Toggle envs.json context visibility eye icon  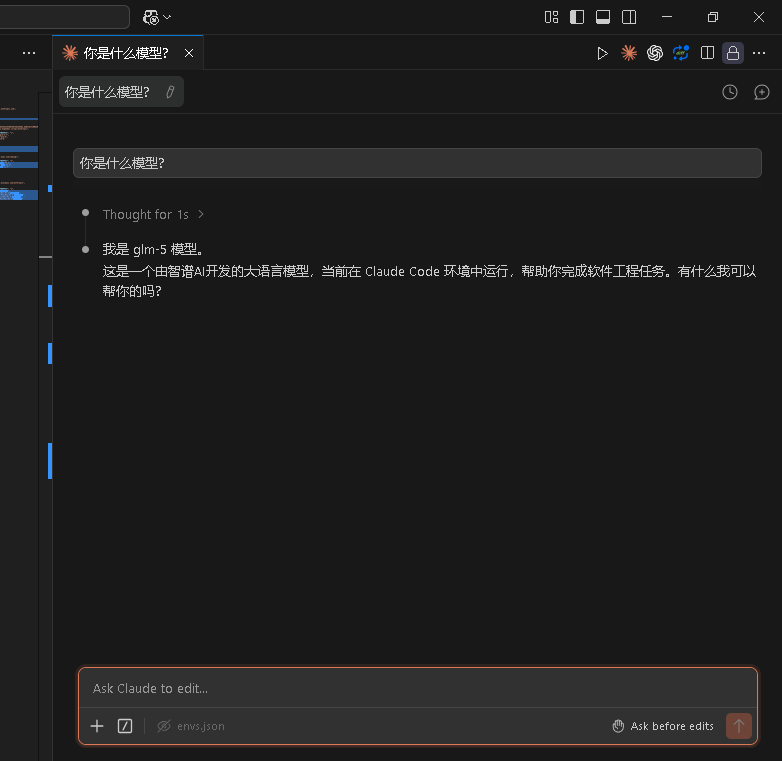[164, 726]
